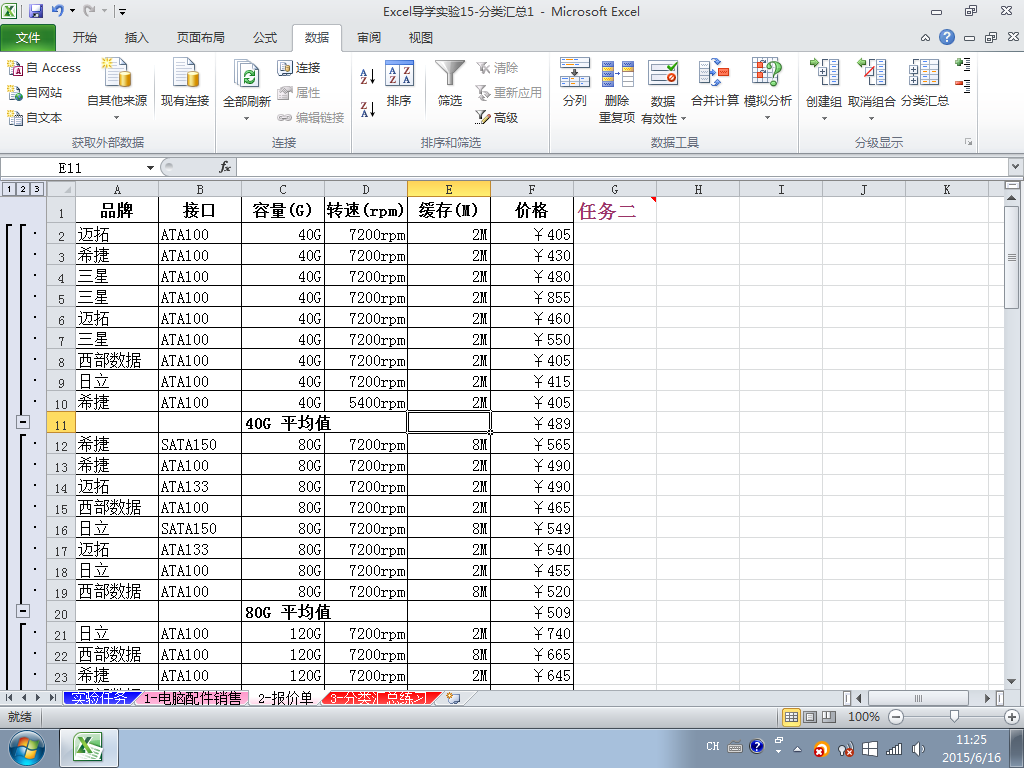Customize Quick Access Toolbar dropdown
The width and height of the screenshot is (1024, 768).
pyautogui.click(x=122, y=12)
